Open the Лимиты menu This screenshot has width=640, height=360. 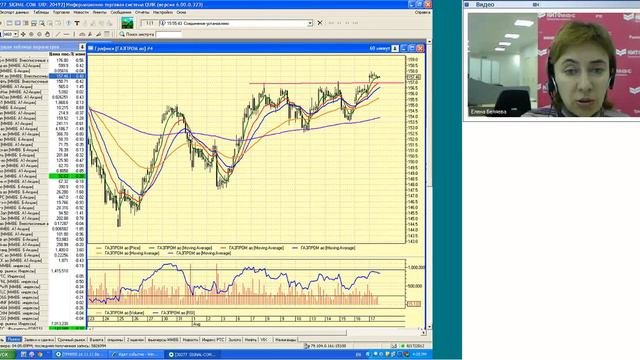99,13
